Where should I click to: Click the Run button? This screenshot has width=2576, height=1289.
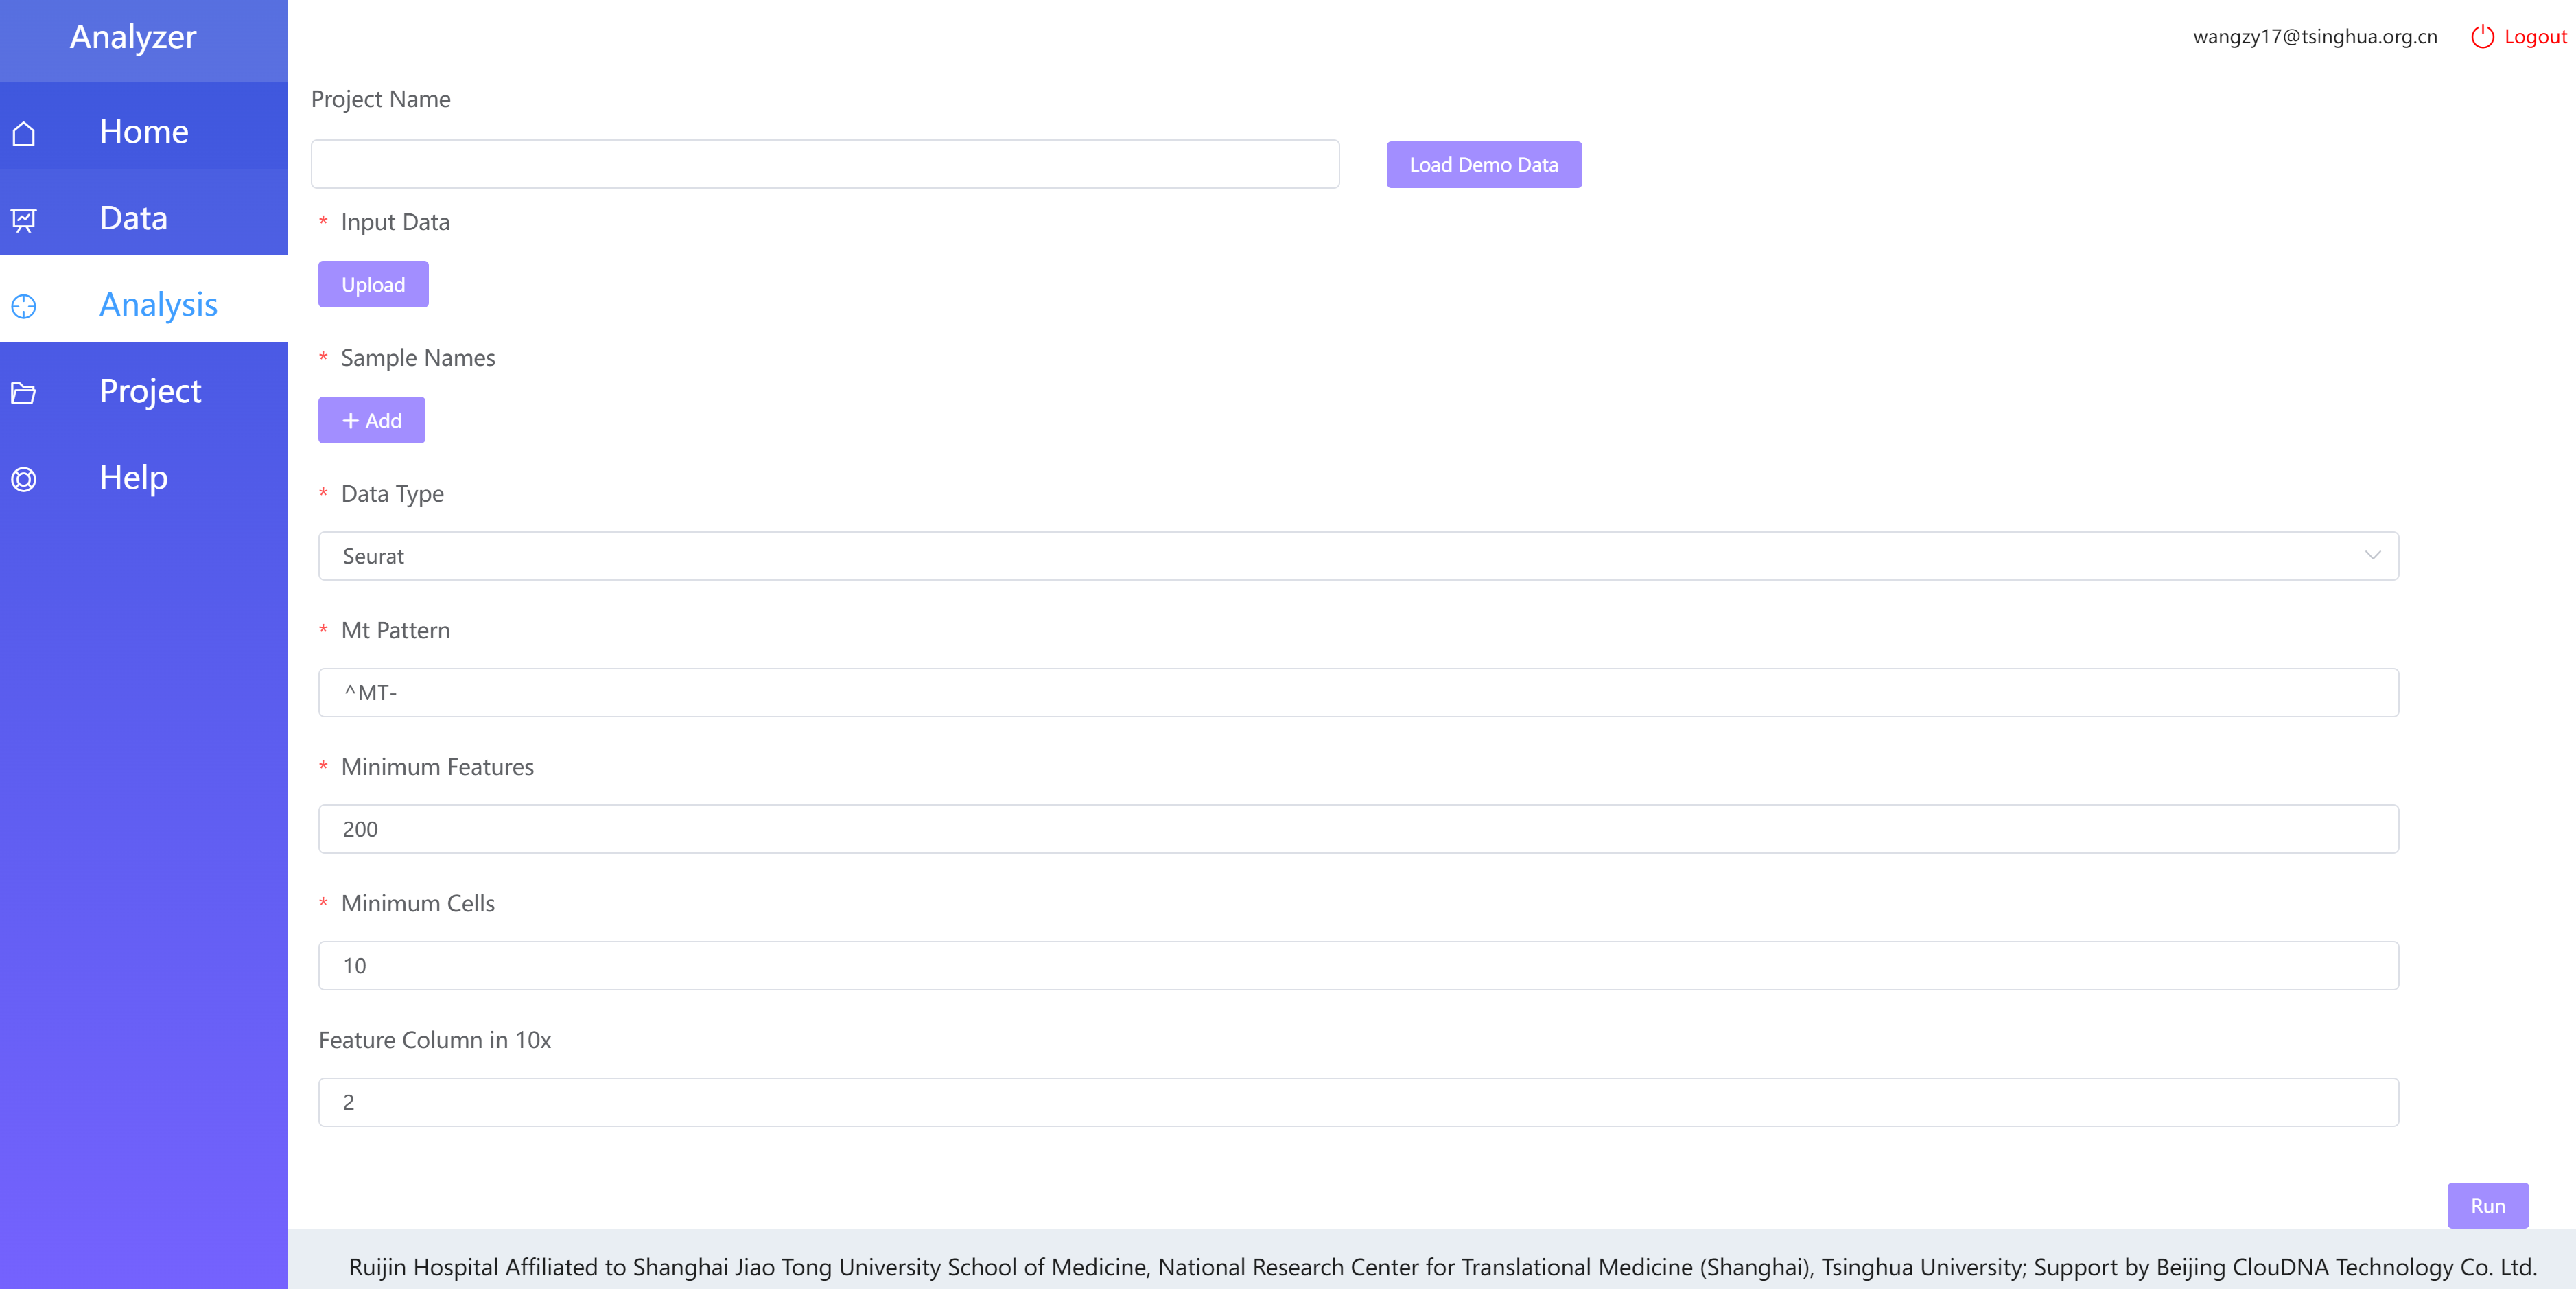(x=2492, y=1205)
